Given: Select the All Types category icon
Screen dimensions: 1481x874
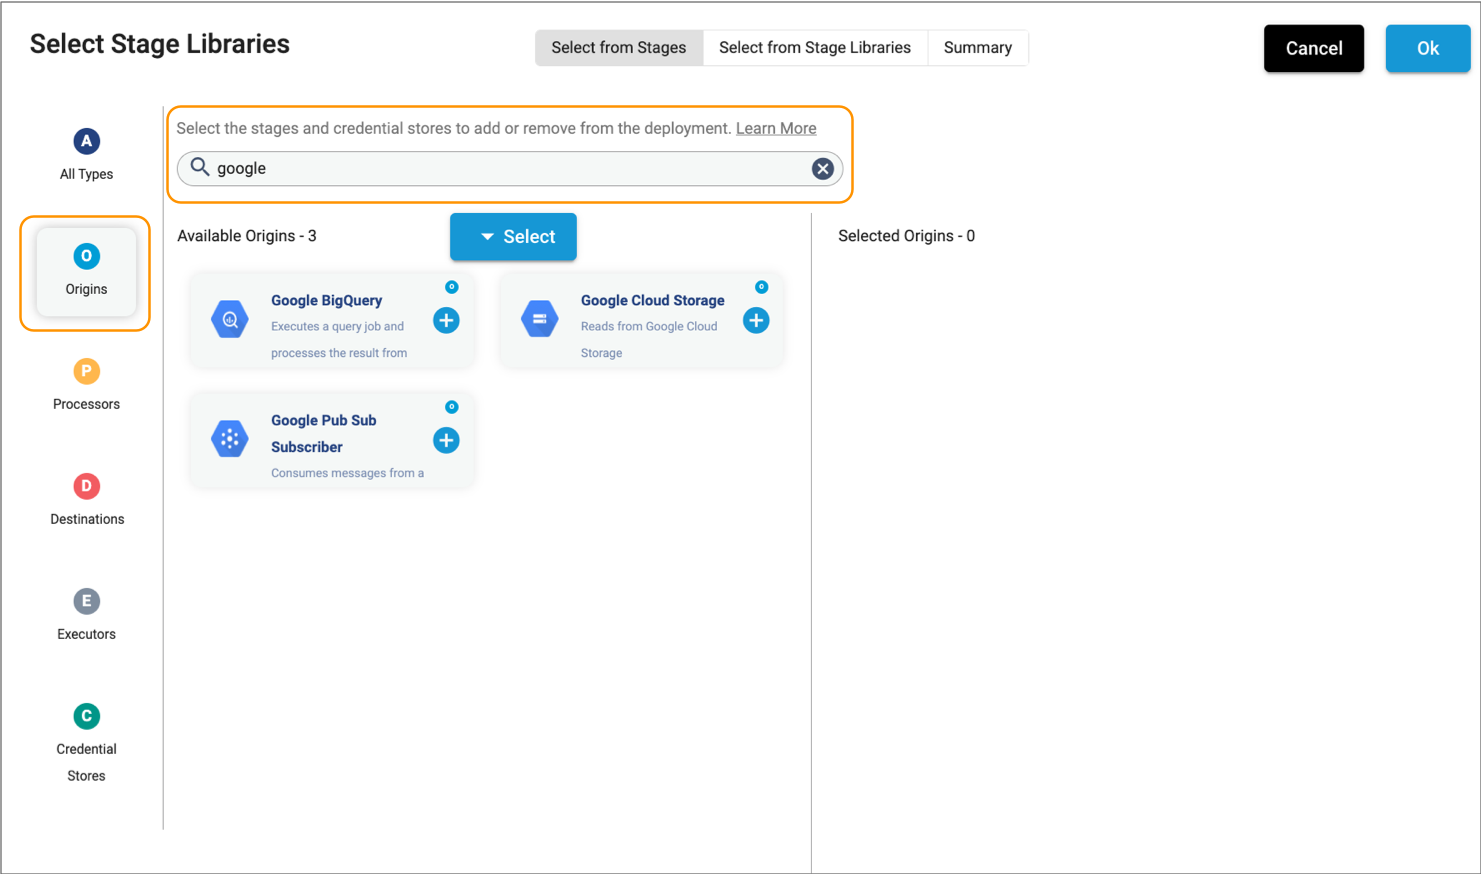Looking at the screenshot, I should point(86,141).
